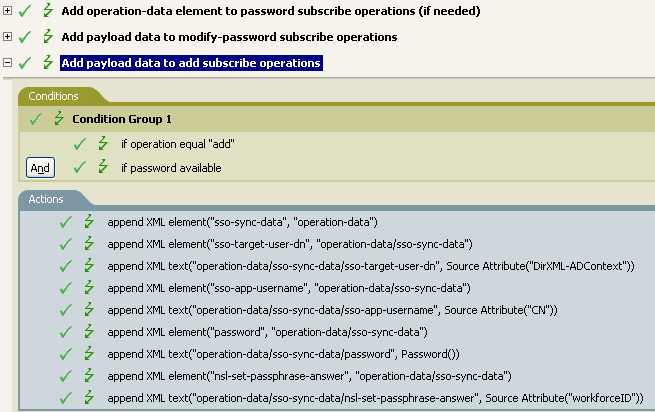Image resolution: width=655 pixels, height=412 pixels.
Task: Select the Actions tab header
Action: 45,199
